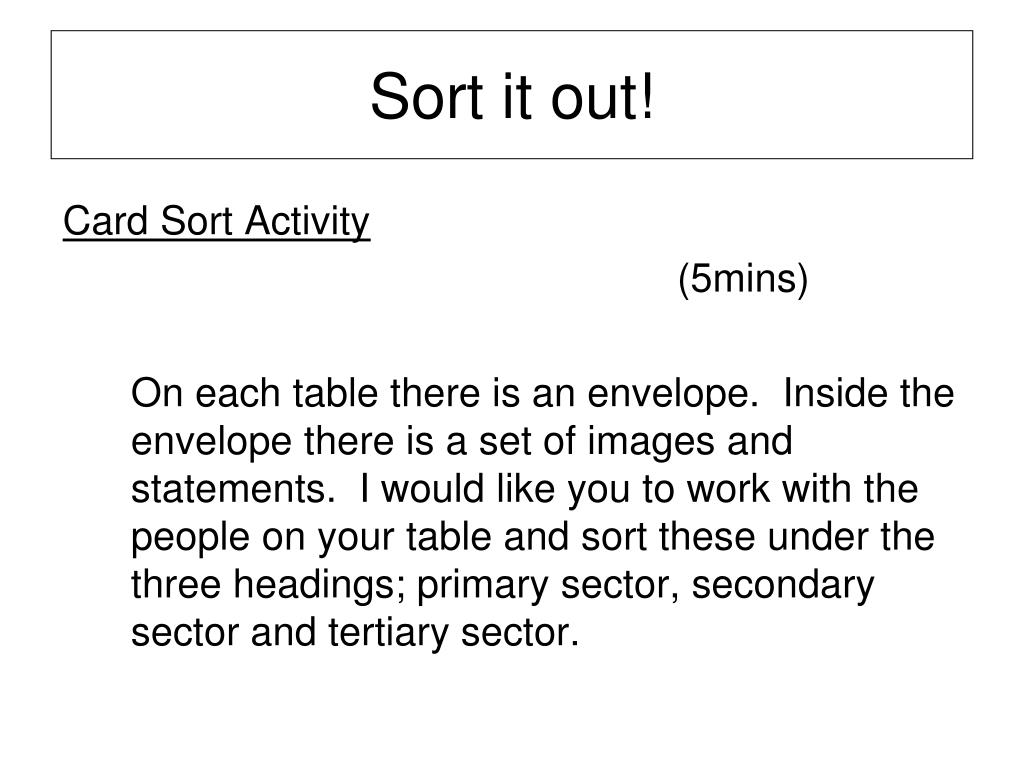This screenshot has width=1024, height=768.
Task: Click the '(5mins)' time label
Action: click(743, 280)
